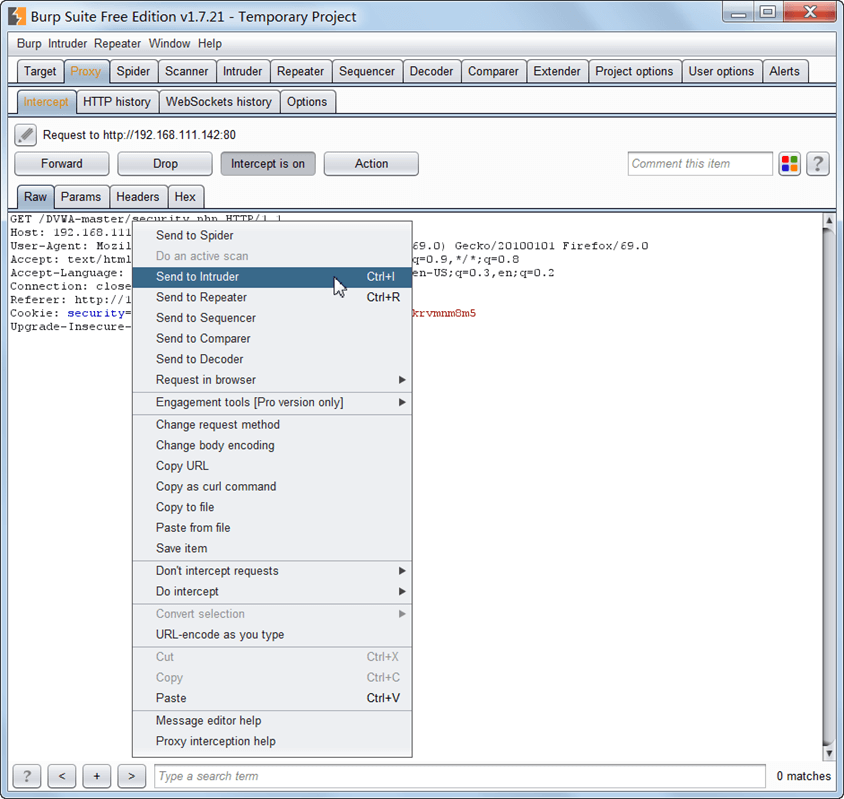
Task: Select 'Change body encoding'
Action: click(x=272, y=445)
